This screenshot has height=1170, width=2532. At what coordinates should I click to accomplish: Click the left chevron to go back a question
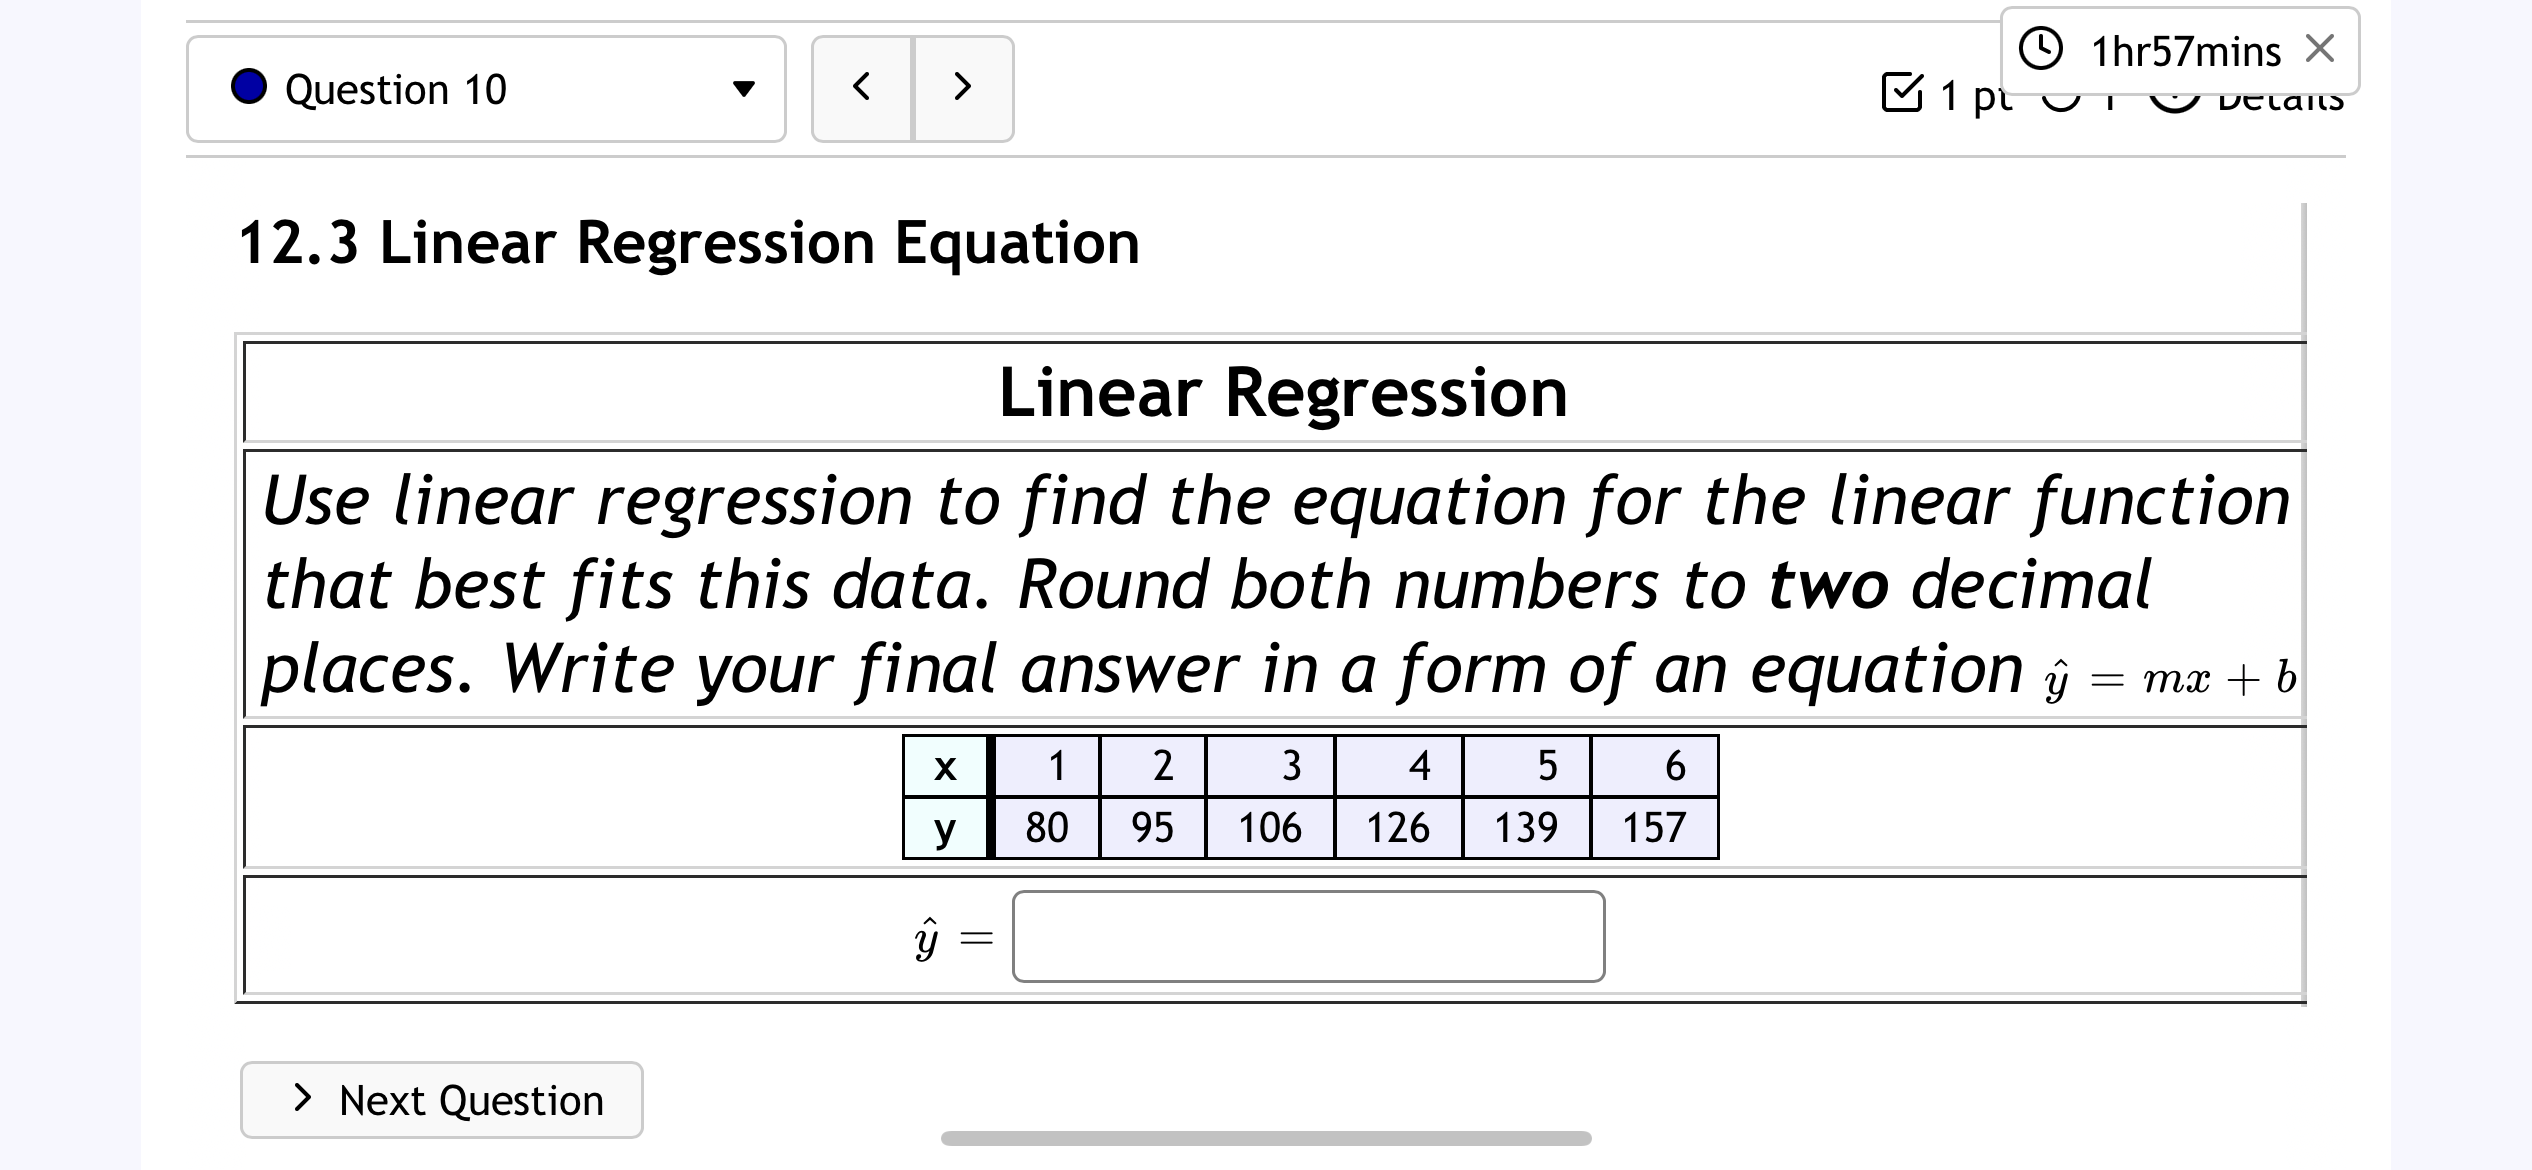(862, 88)
